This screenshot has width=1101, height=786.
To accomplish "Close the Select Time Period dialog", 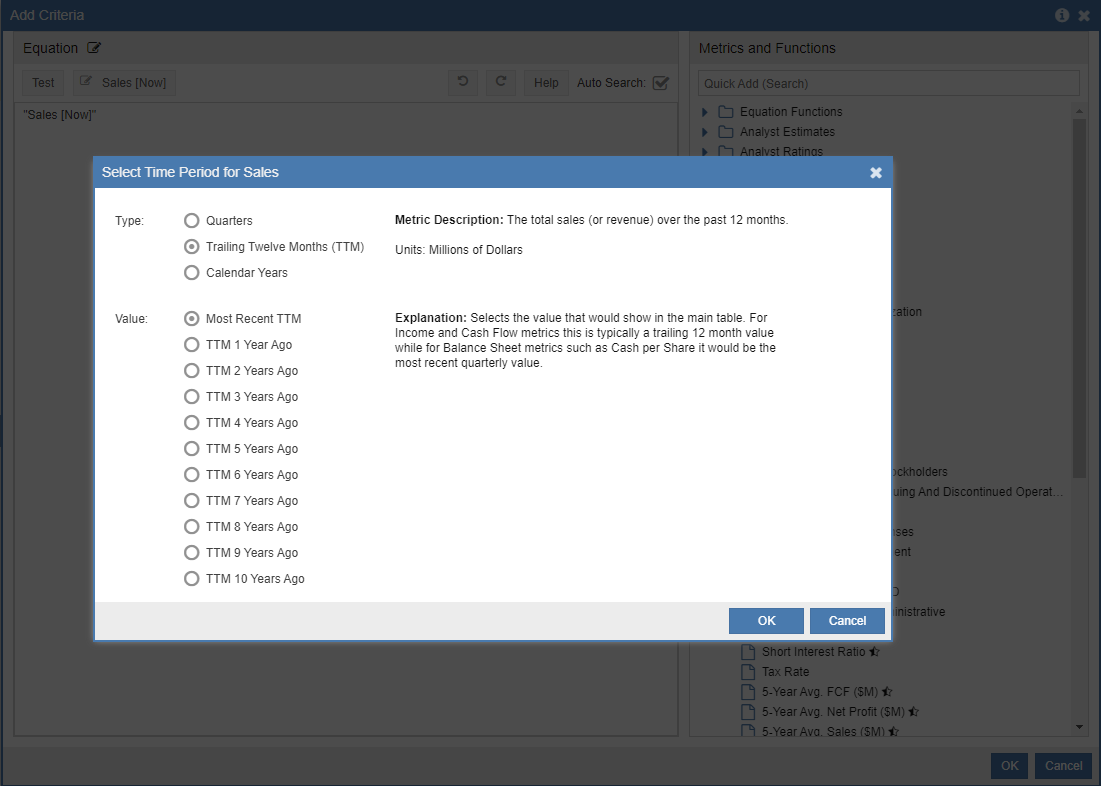I will pyautogui.click(x=876, y=173).
